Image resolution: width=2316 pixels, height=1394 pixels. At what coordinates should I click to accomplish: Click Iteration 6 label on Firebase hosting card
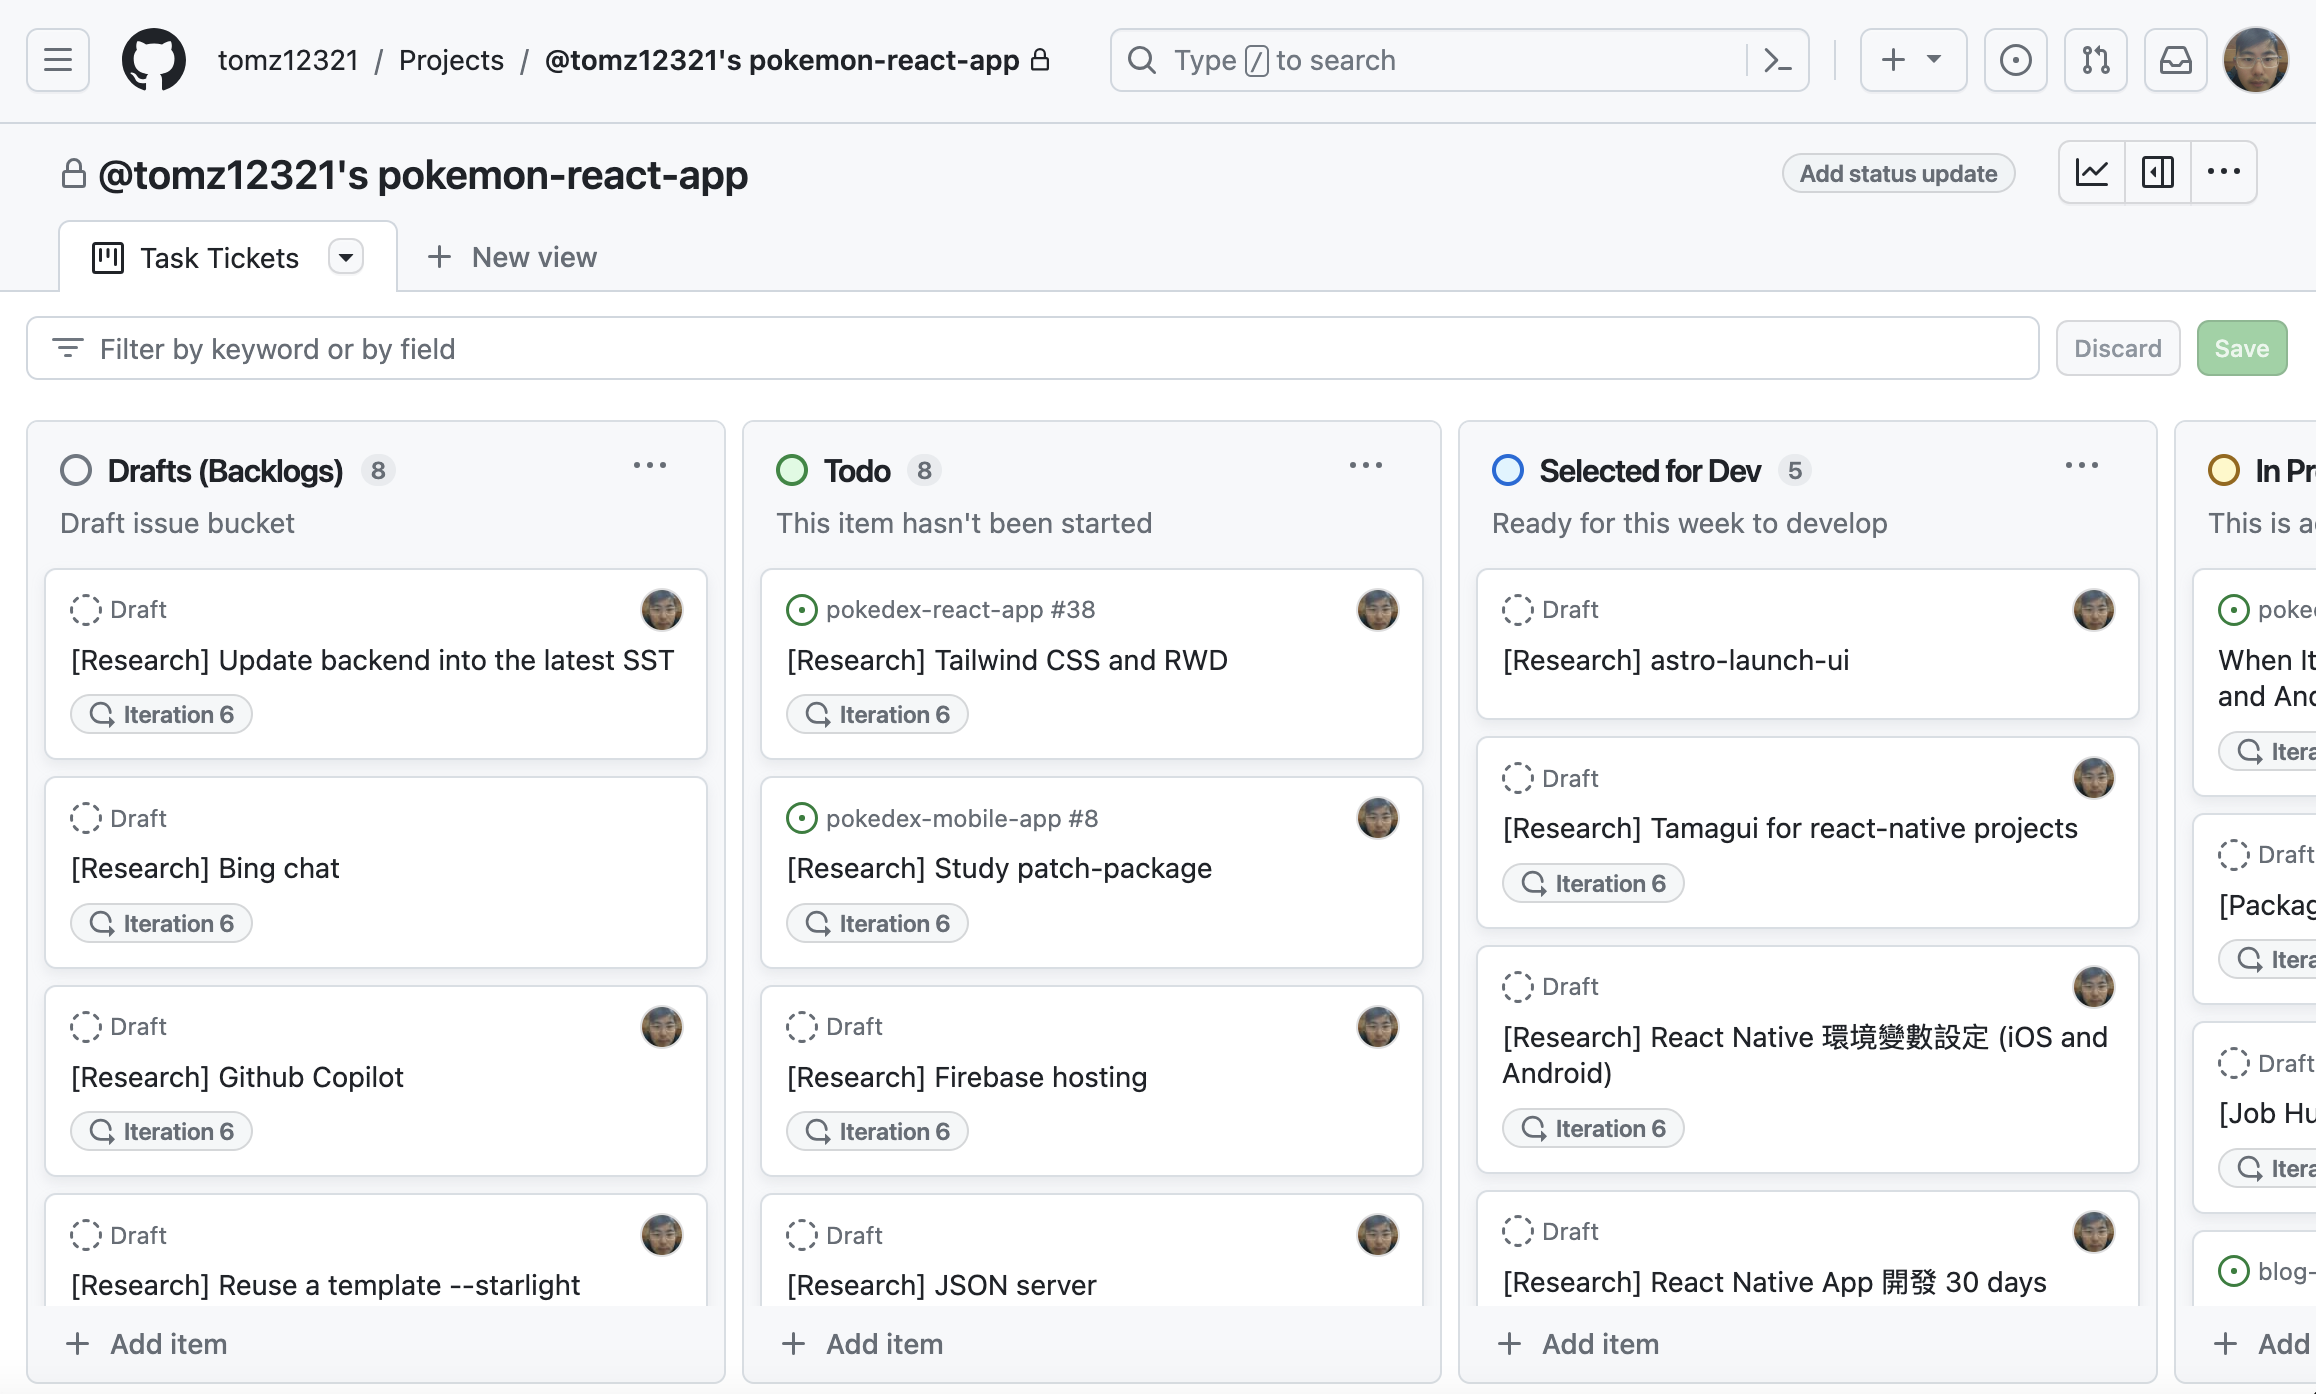pyautogui.click(x=877, y=1131)
